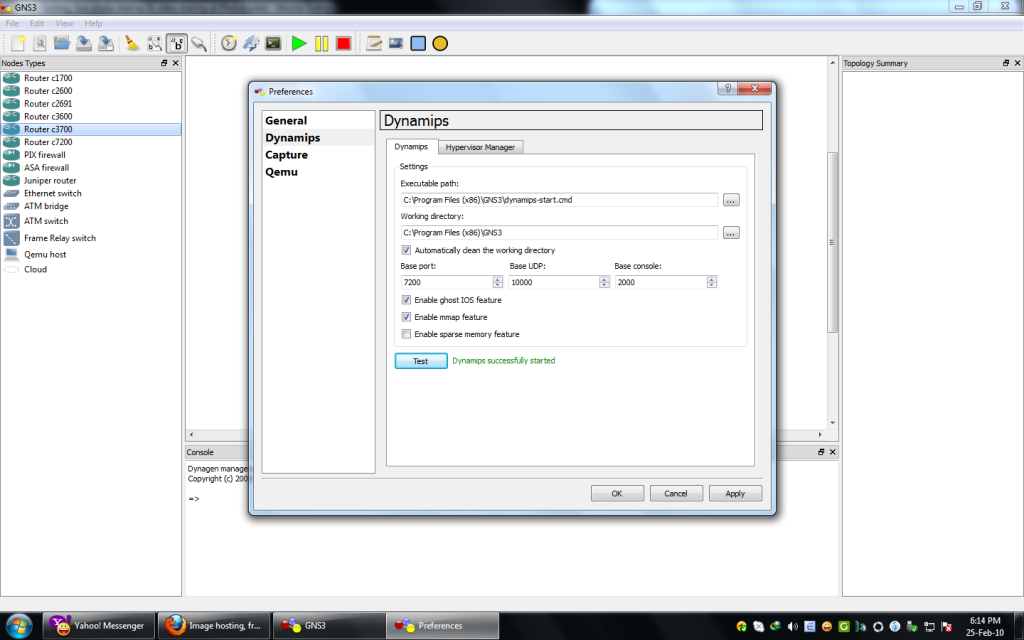Click the volume speaker tray icon
1024x640 pixels.
pyautogui.click(x=792, y=627)
